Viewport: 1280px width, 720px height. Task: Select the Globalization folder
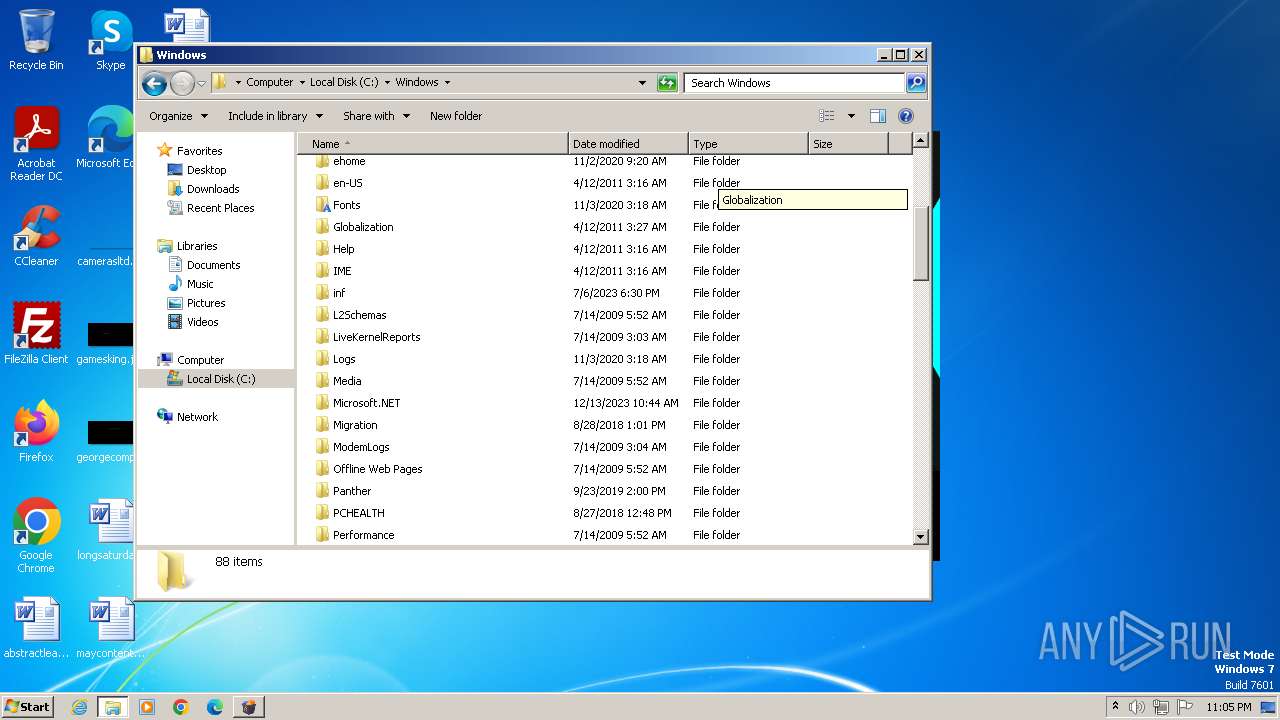point(363,227)
